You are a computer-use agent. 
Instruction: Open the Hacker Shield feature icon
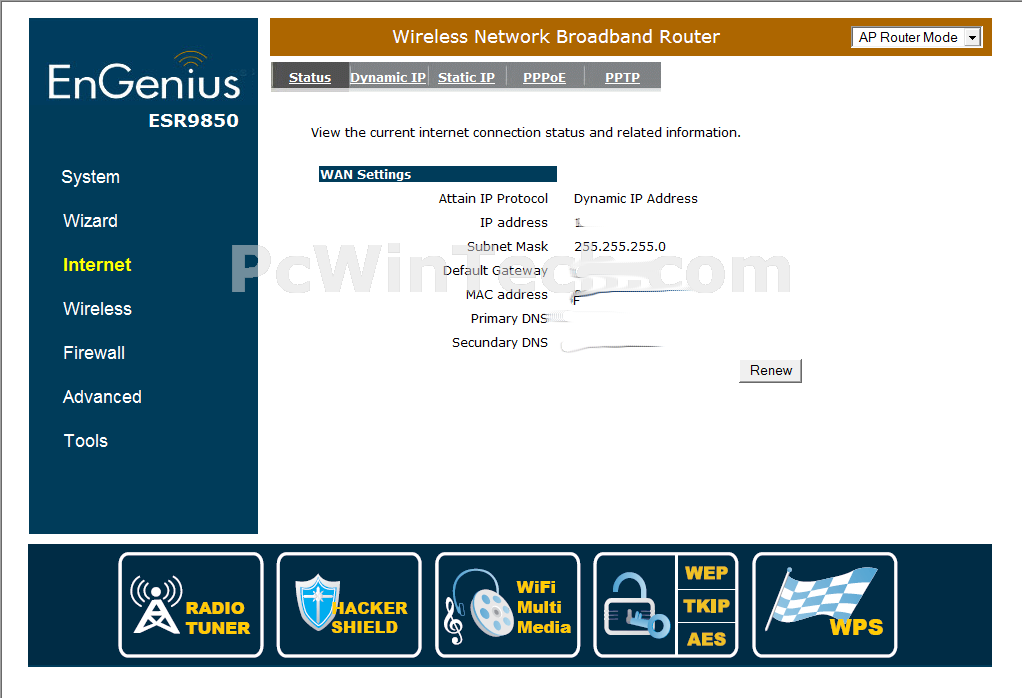click(349, 605)
